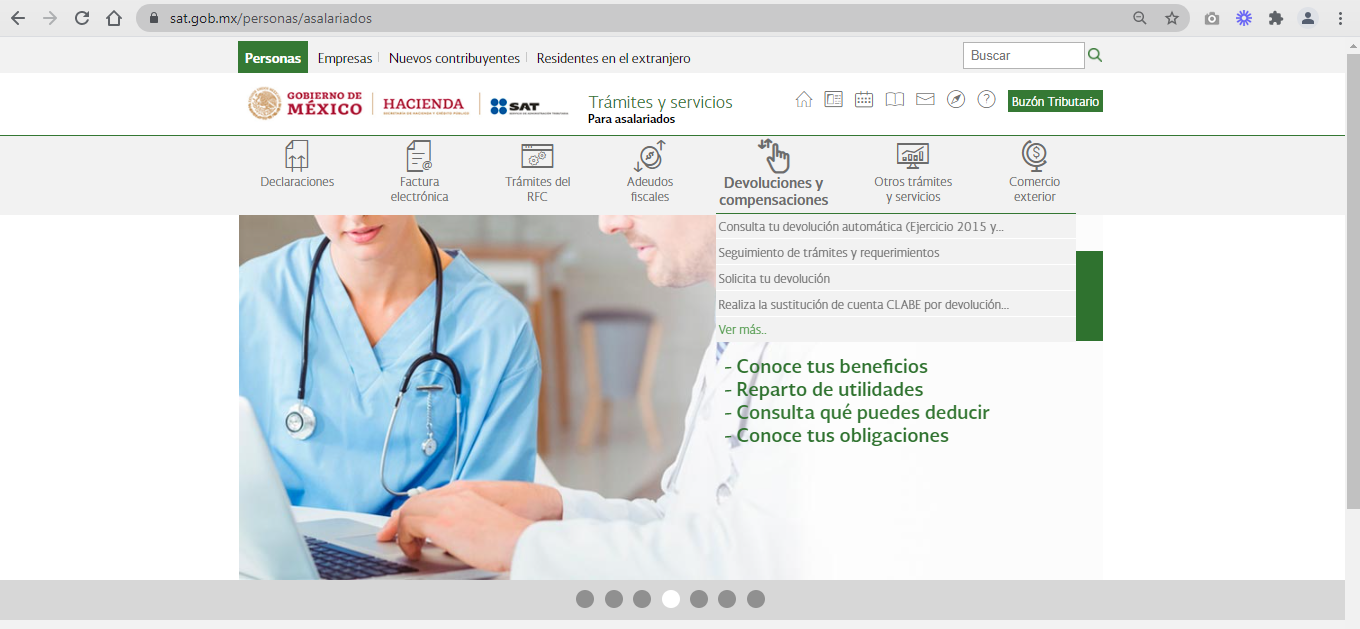Viewport: 1360px width, 629px height.
Task: Open the news panel icon beside home
Action: tap(833, 99)
